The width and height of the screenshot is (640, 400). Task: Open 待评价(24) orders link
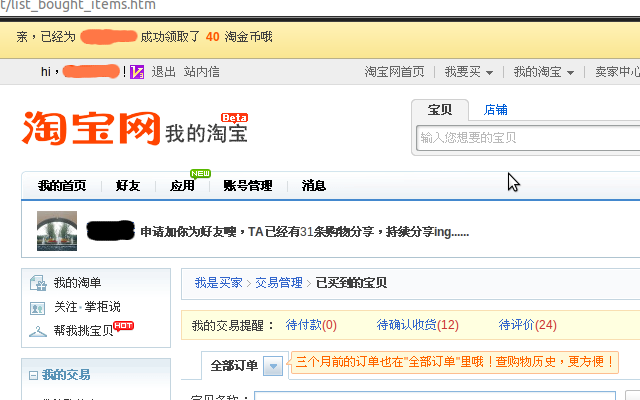pos(527,325)
